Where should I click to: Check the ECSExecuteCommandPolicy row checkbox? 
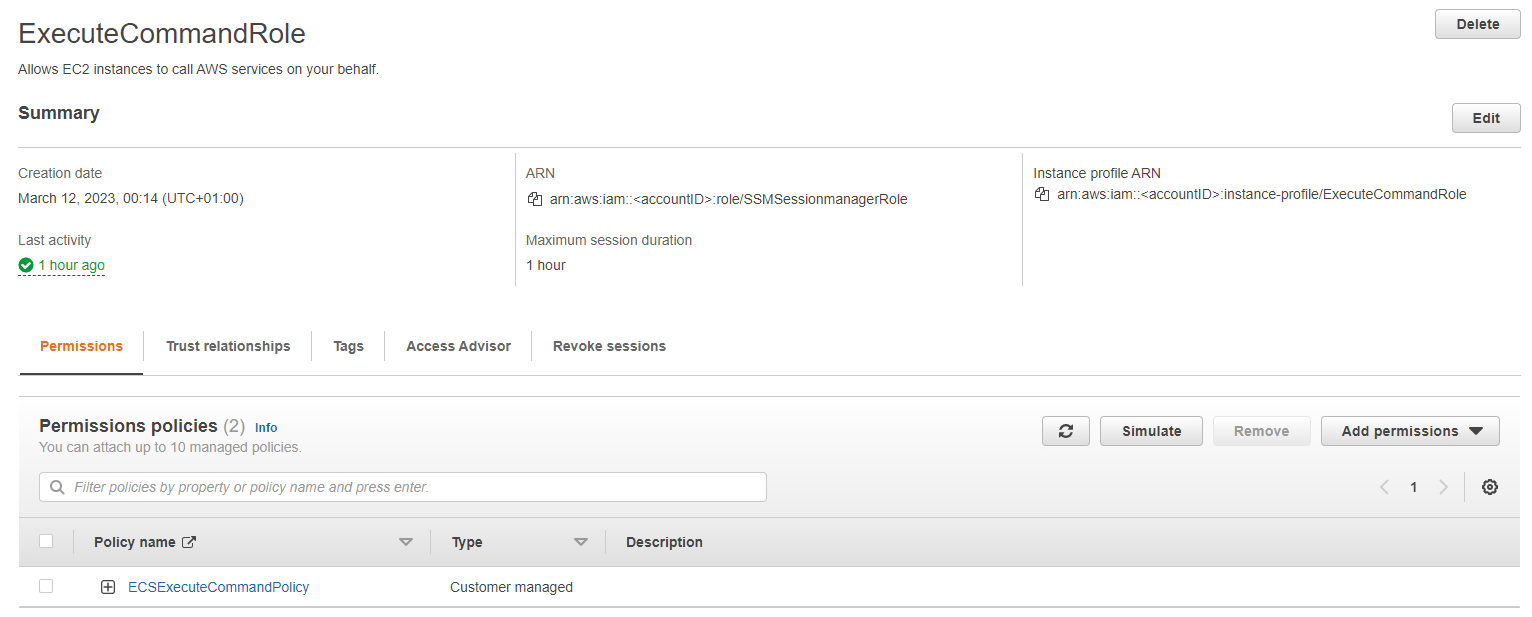[46, 586]
